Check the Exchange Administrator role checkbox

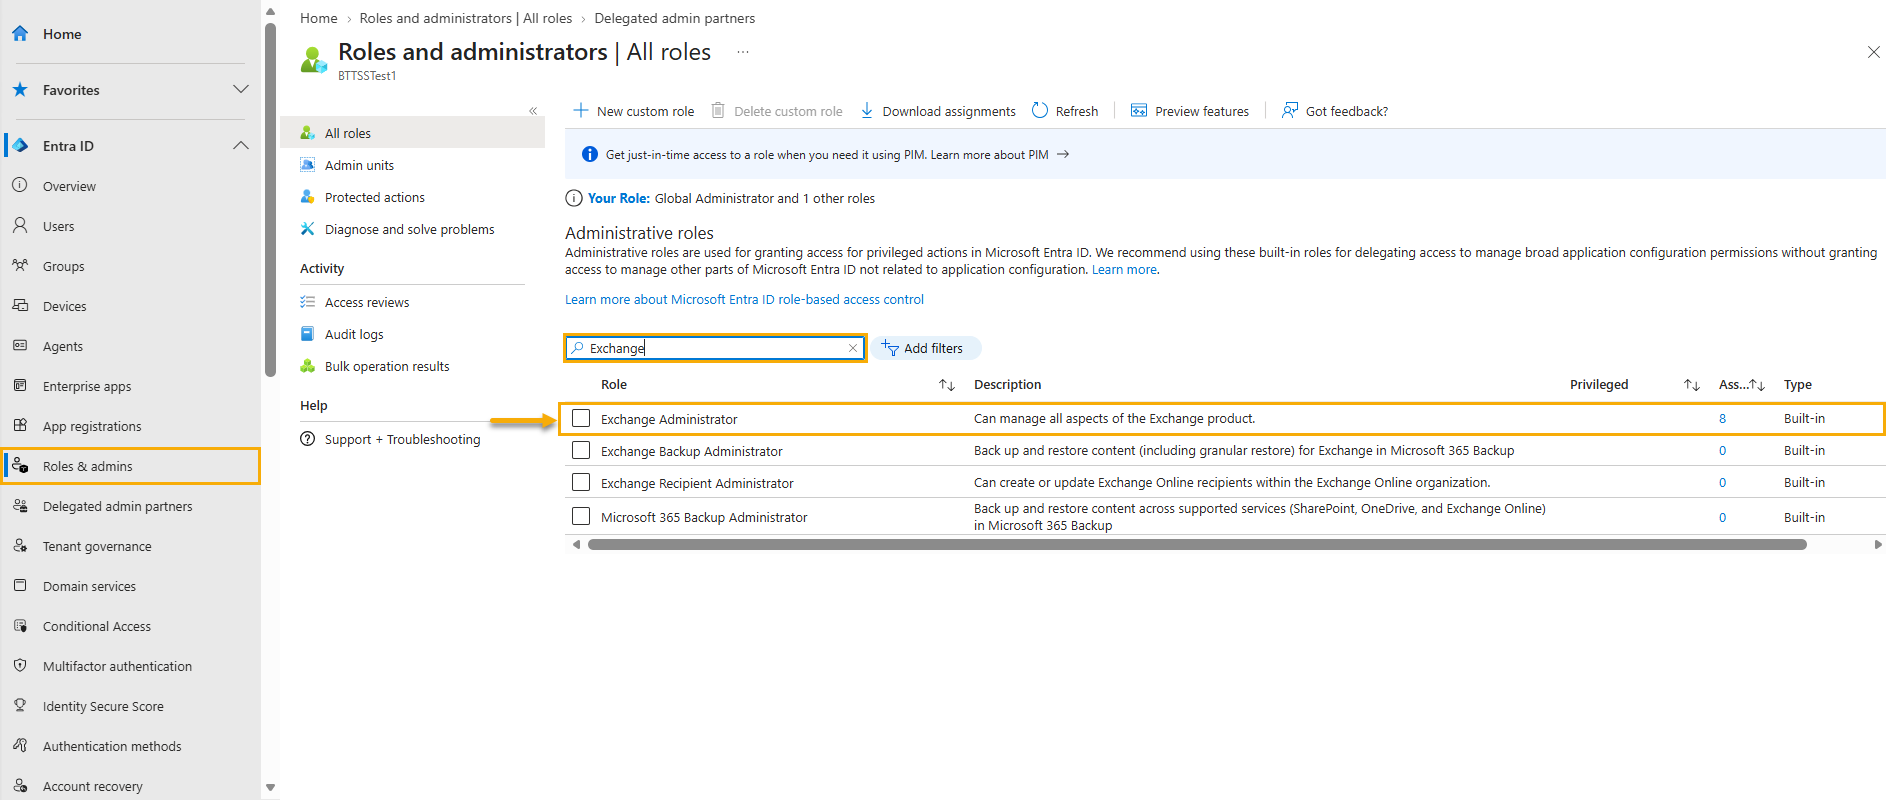click(581, 418)
